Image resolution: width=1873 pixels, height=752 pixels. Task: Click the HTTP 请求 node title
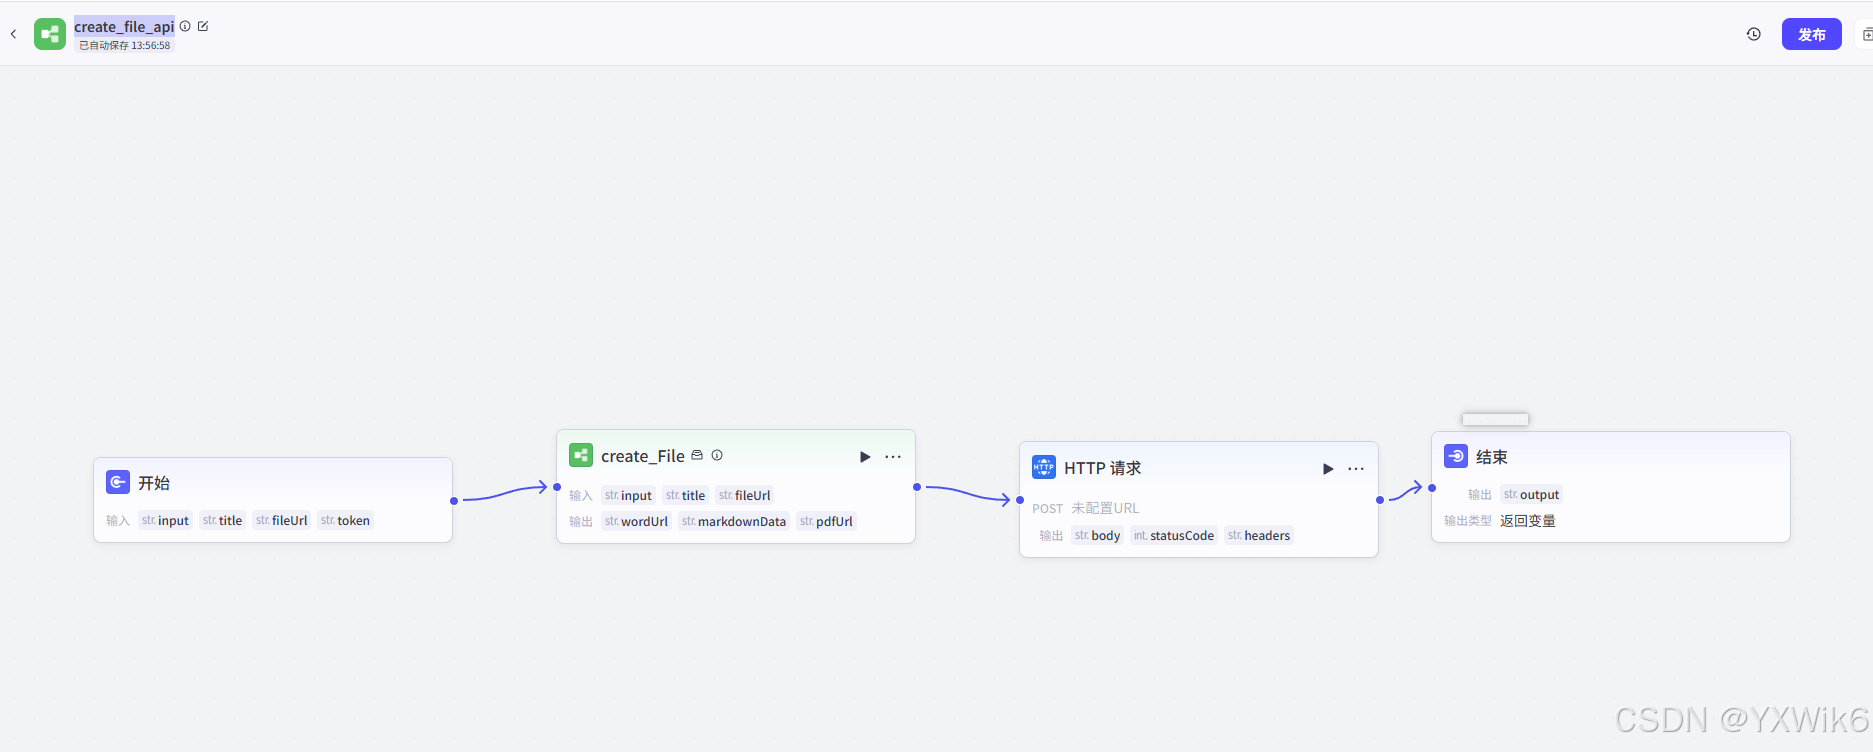coord(1102,468)
